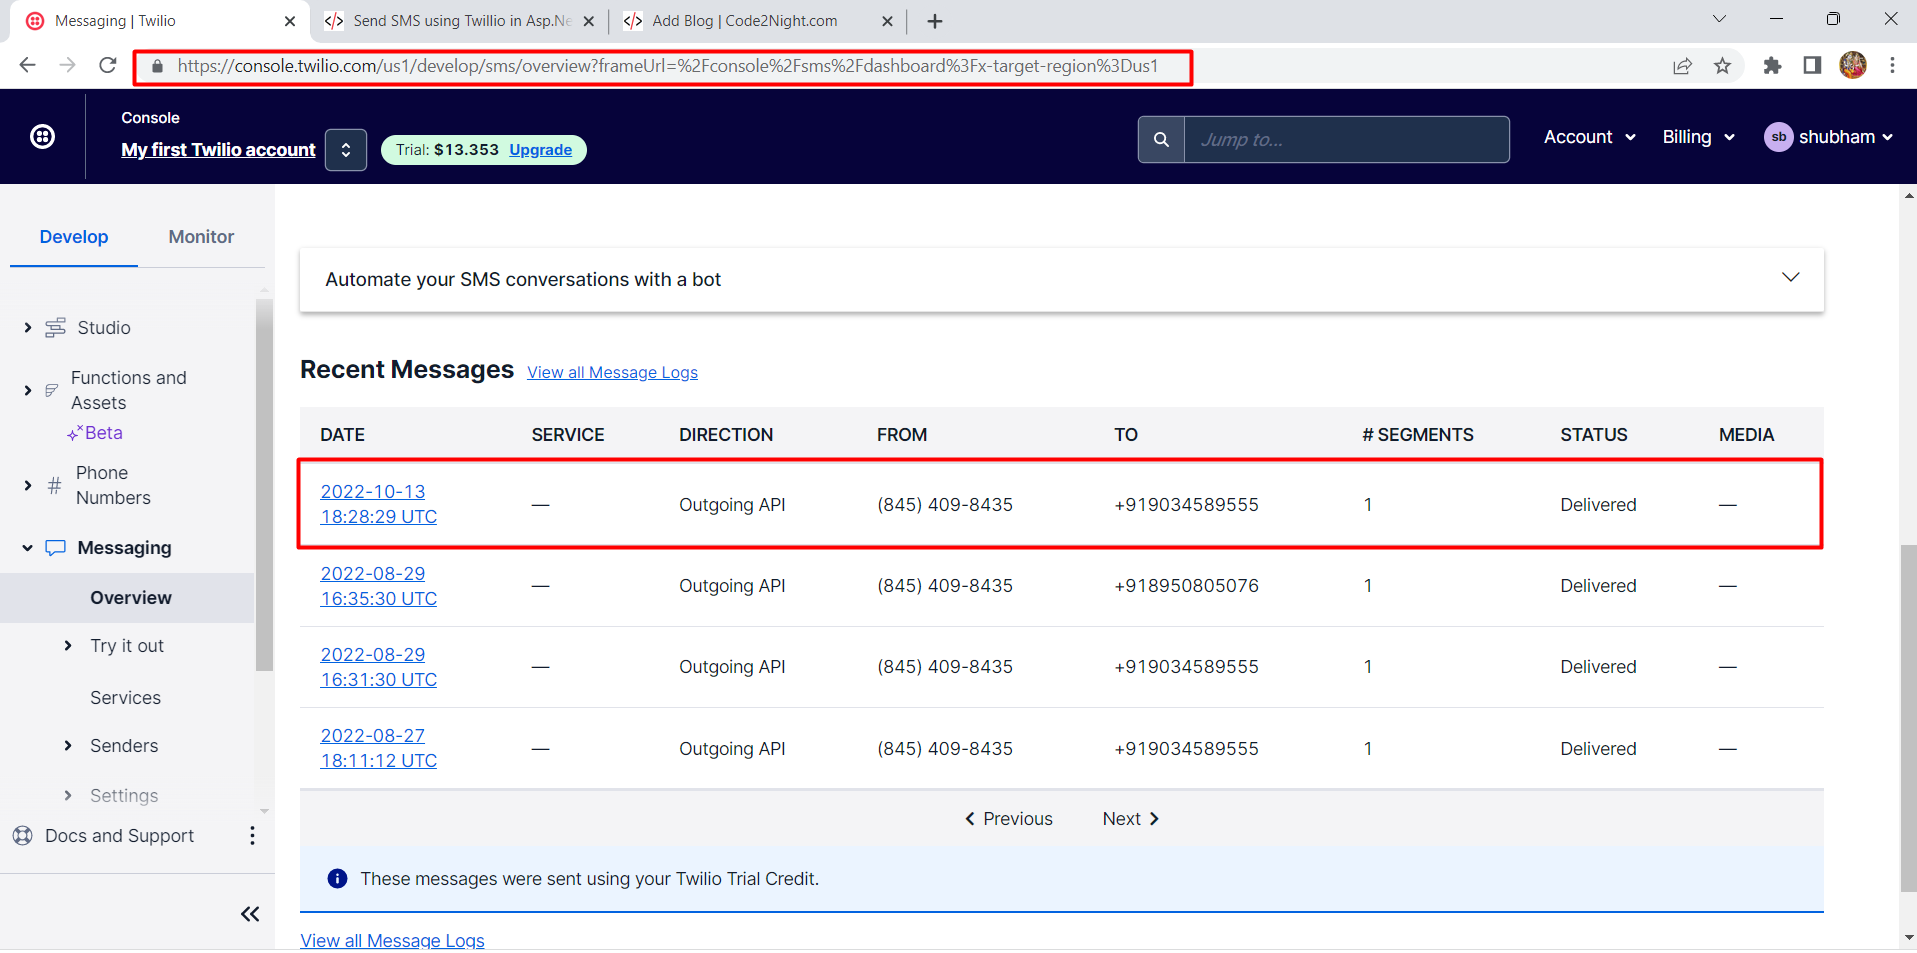Screen dimensions: 1917x953
Task: Expand the Automate SMS conversations panel
Action: tap(1790, 277)
